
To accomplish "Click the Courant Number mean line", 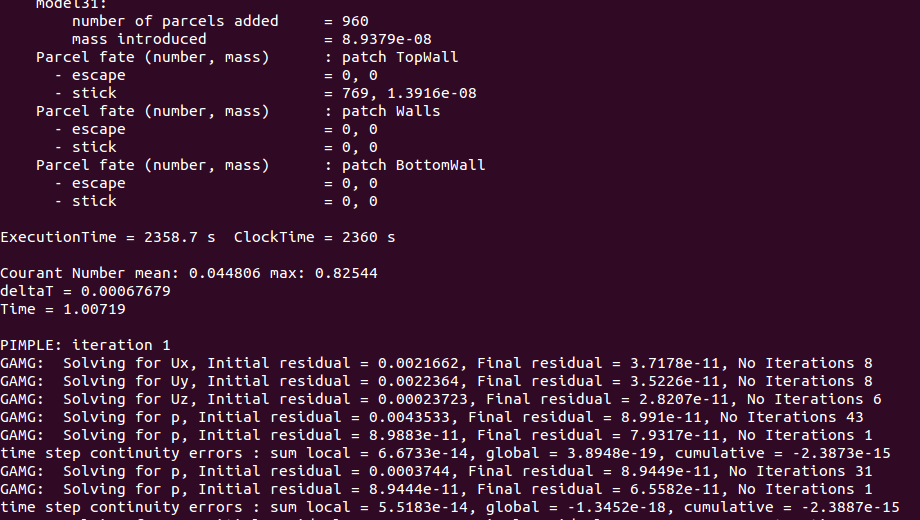I will [x=189, y=273].
